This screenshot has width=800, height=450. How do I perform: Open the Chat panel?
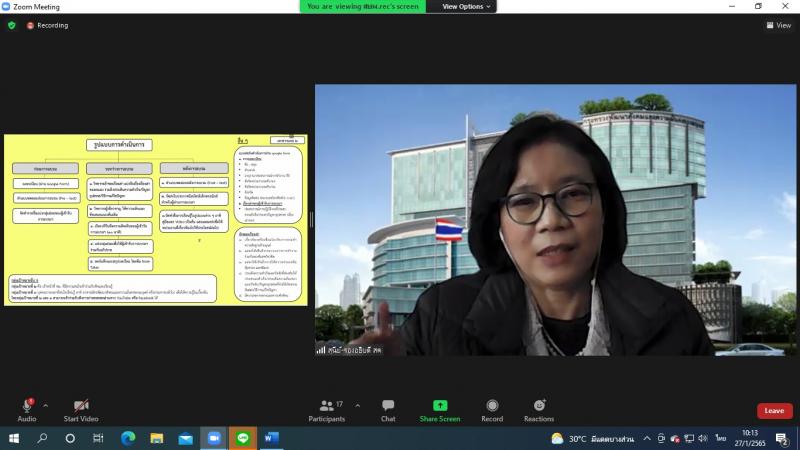388,411
